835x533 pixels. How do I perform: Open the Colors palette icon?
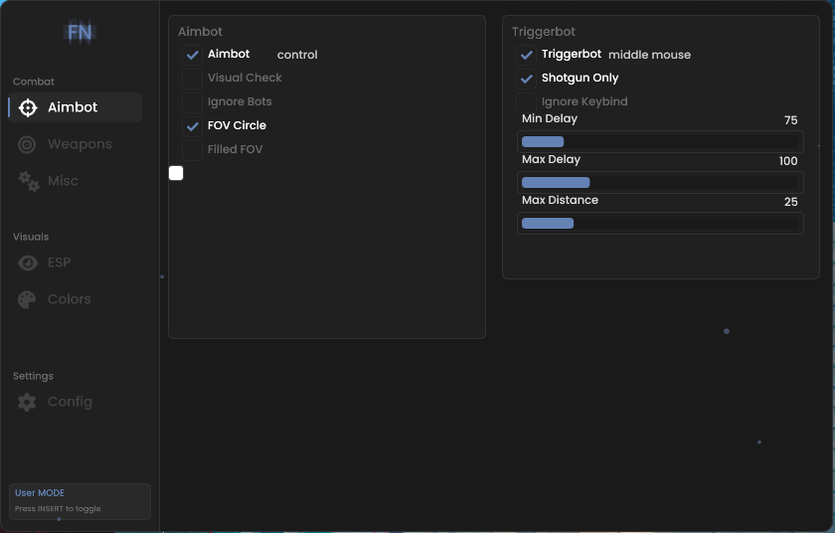(x=27, y=300)
